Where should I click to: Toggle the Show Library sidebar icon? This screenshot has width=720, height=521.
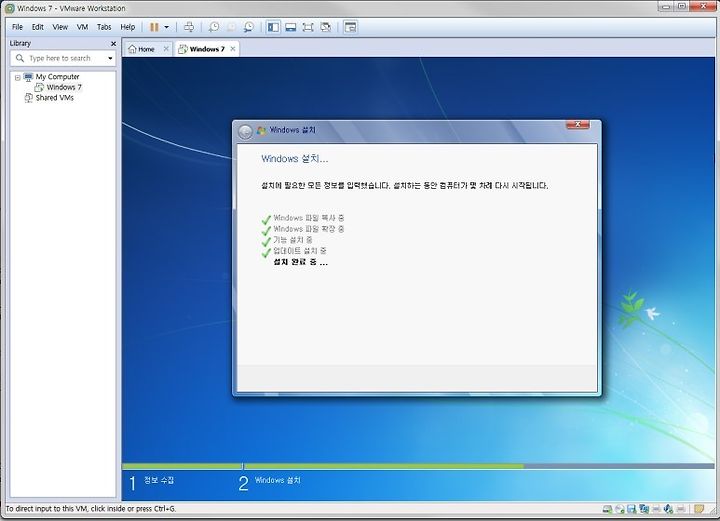(x=273, y=27)
